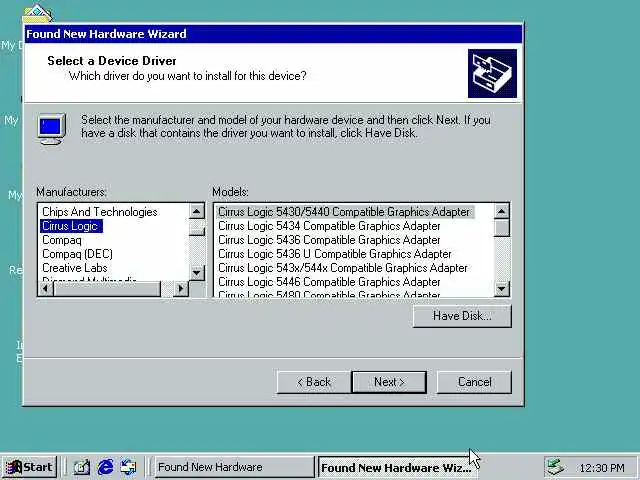Choose Cirrus Logic 5446 Compatible Graphics Adapter
Viewport: 640px width, 480px height.
329,282
